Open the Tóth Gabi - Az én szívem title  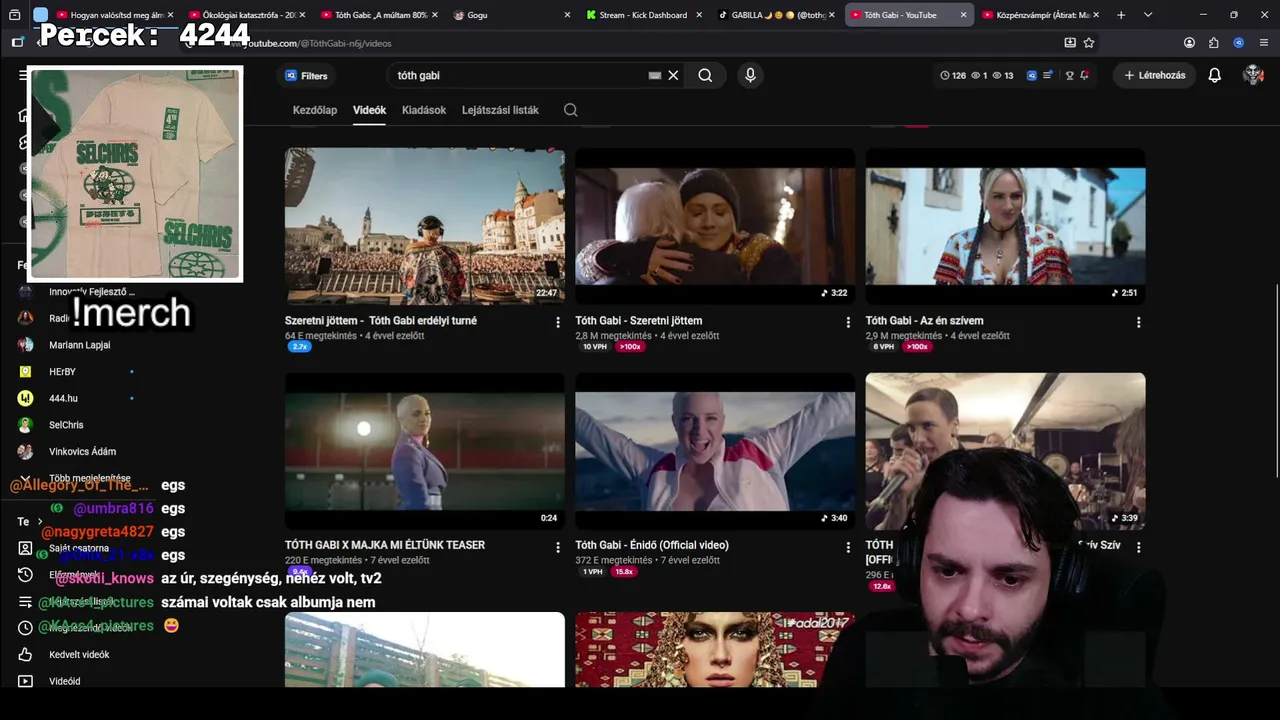click(924, 321)
